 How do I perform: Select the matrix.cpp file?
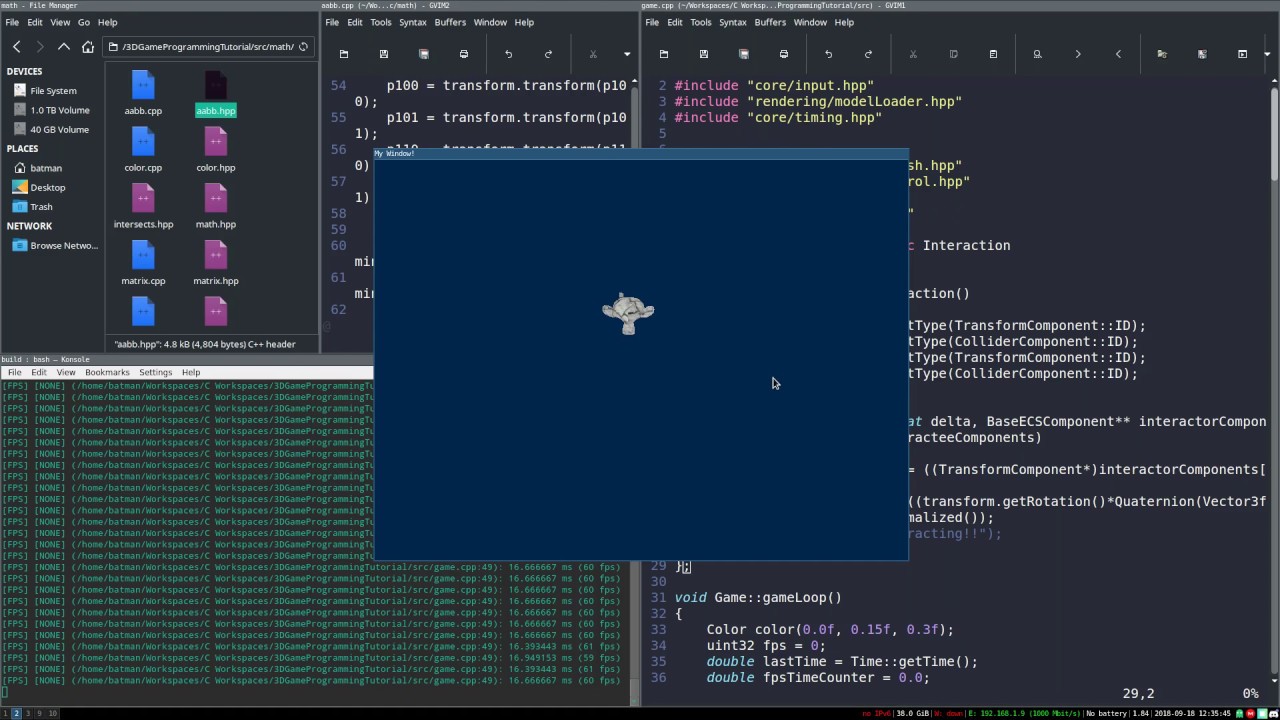click(x=143, y=264)
